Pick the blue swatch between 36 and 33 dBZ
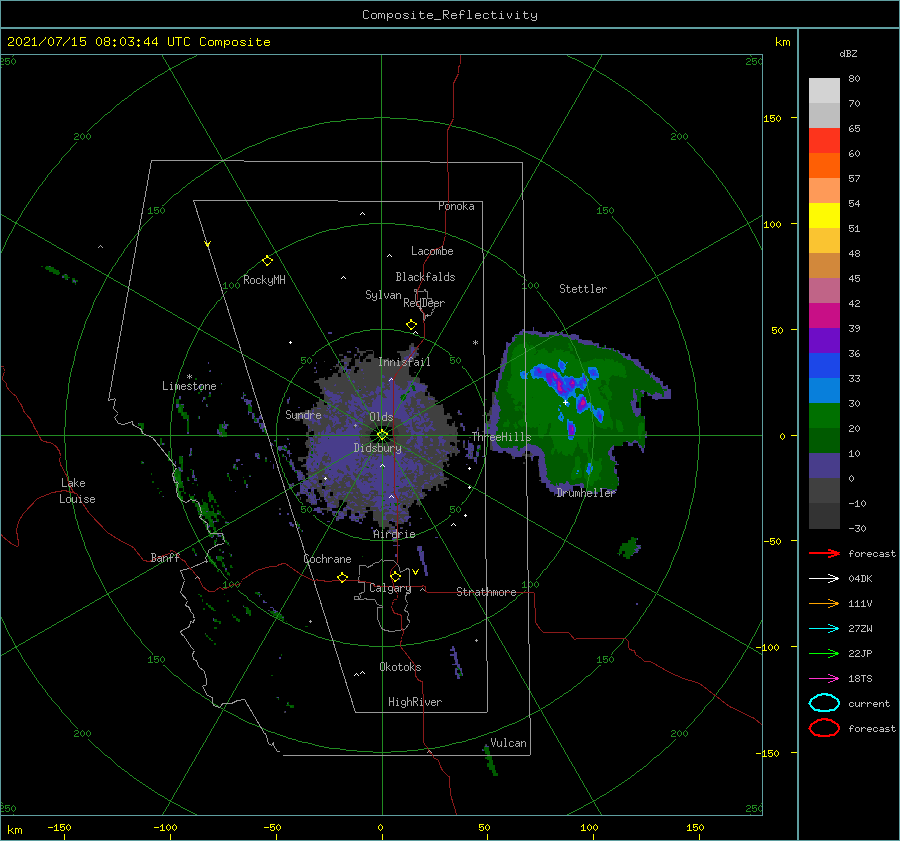The width and height of the screenshot is (900, 841). click(824, 366)
